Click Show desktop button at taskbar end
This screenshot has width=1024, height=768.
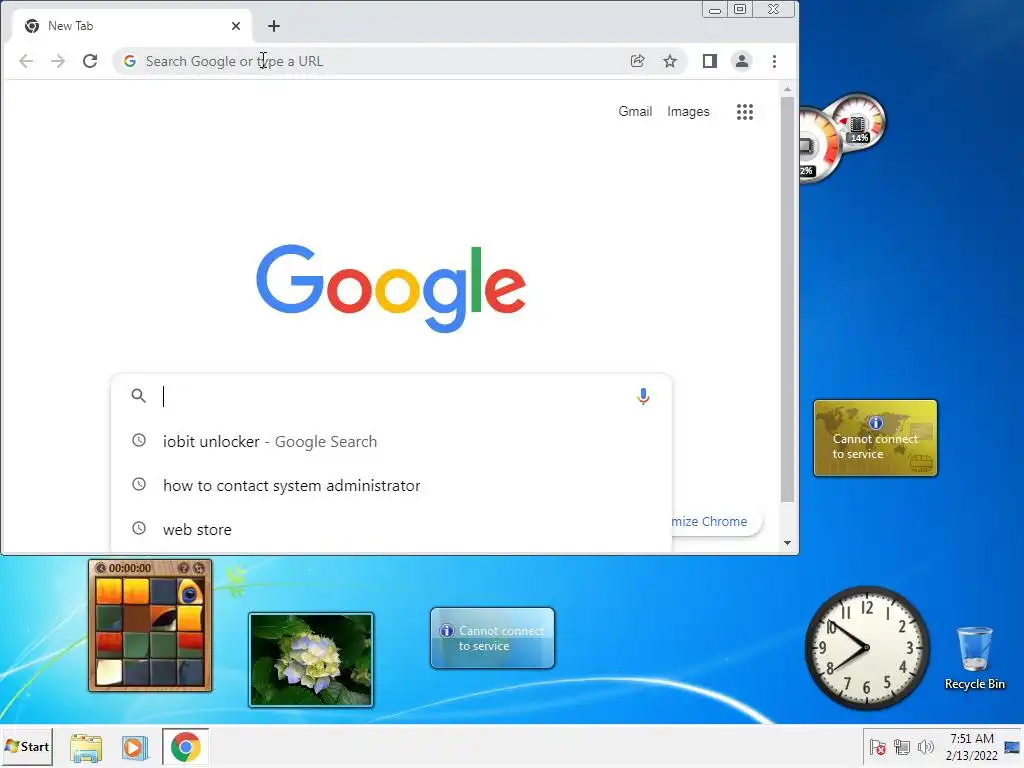pyautogui.click(x=1012, y=747)
